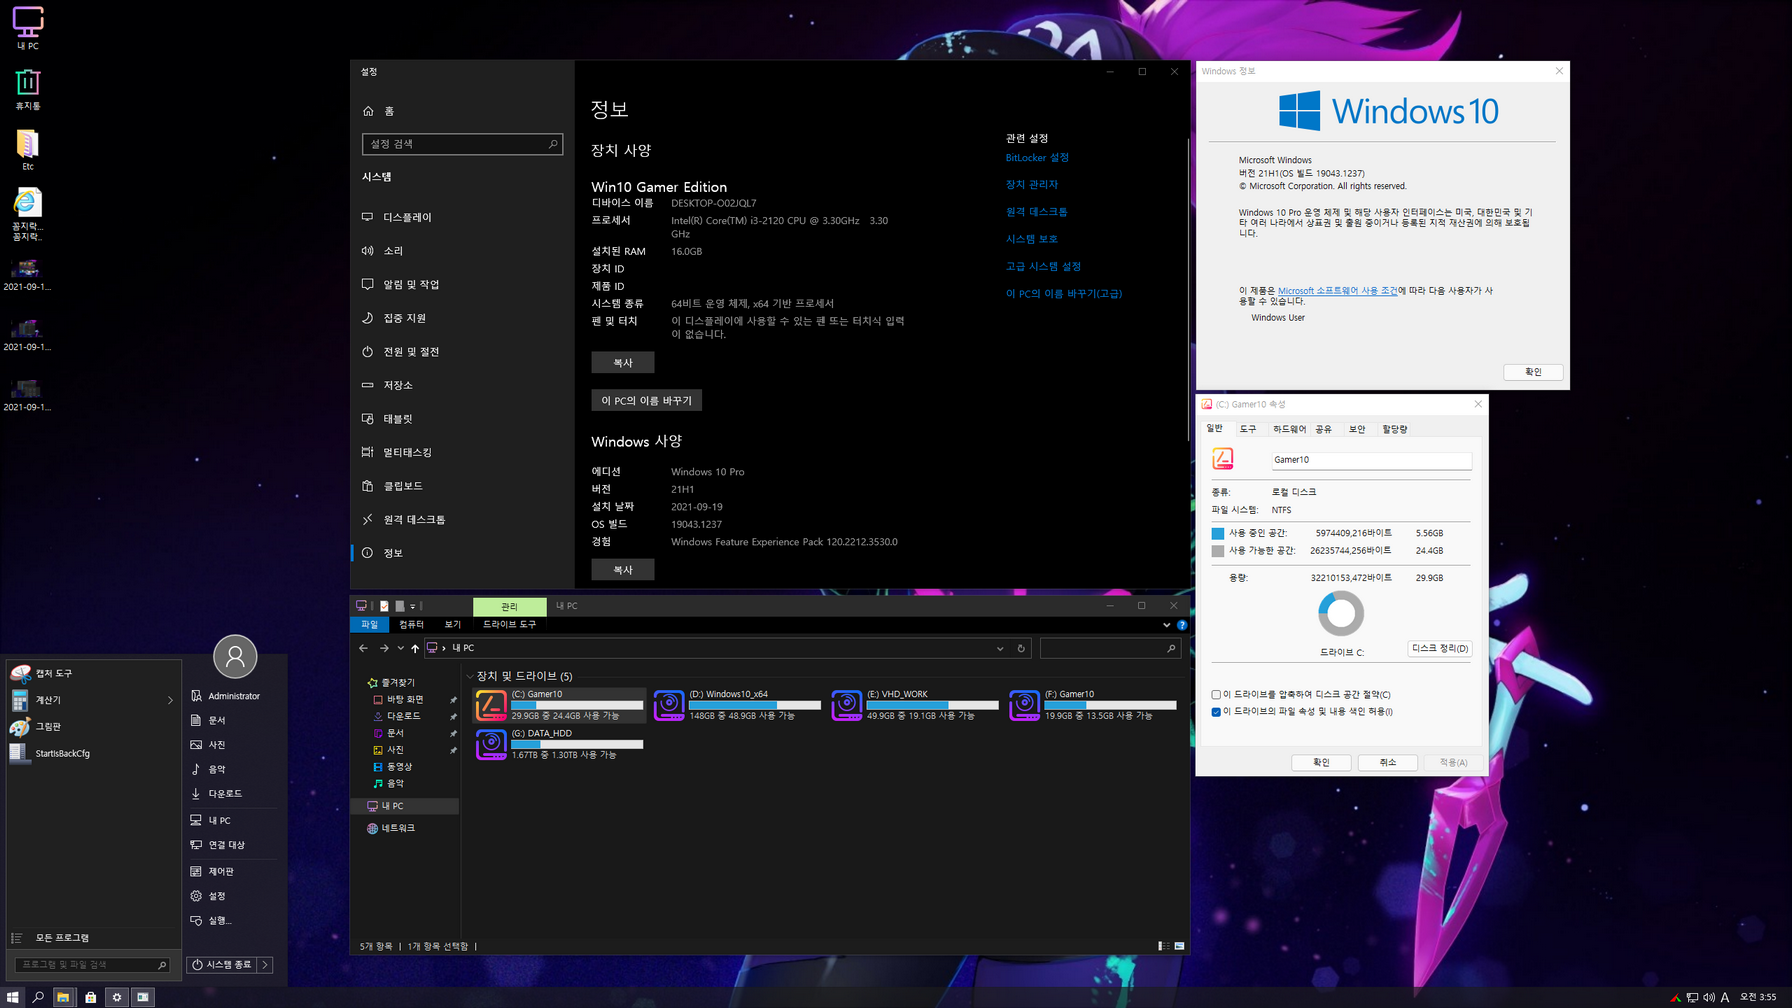This screenshot has width=1792, height=1008.
Task: Toggle allow file indexing checkbox
Action: tap(1216, 712)
